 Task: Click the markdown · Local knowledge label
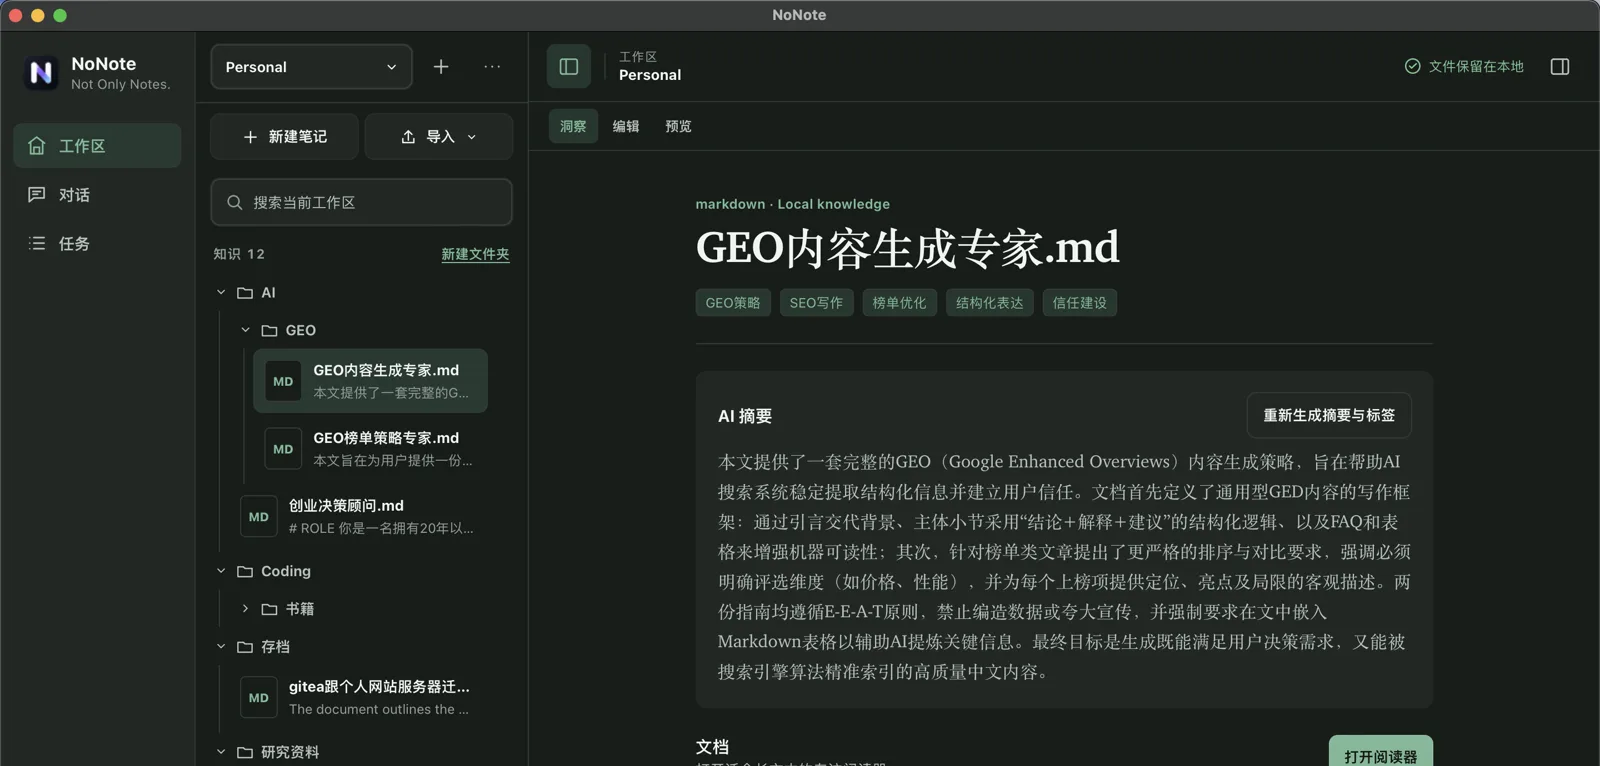click(x=793, y=204)
